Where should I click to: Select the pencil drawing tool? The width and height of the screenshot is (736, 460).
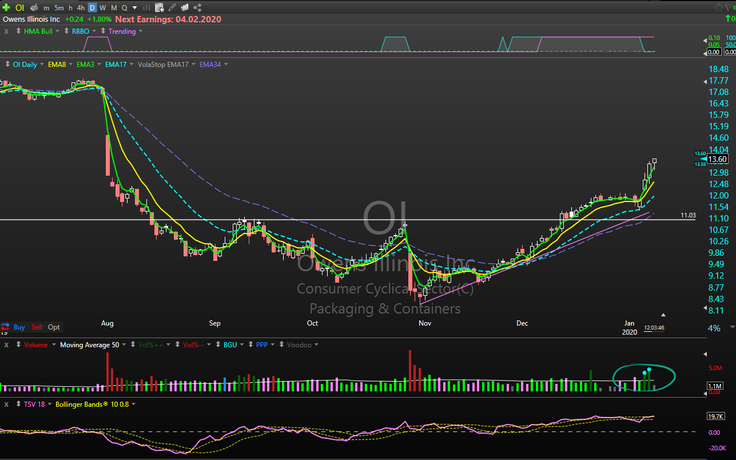click(x=172, y=8)
